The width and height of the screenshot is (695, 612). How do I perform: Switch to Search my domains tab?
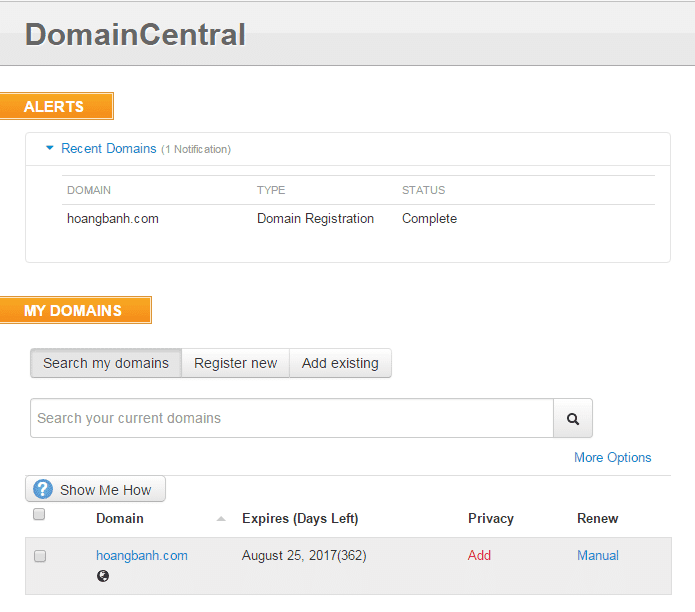tap(106, 363)
